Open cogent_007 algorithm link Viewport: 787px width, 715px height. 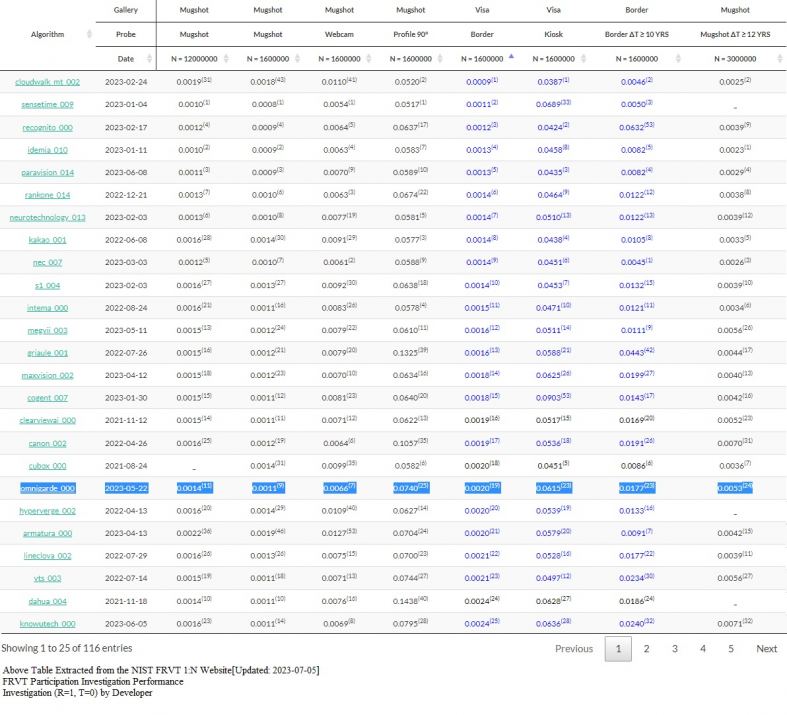tap(47, 398)
